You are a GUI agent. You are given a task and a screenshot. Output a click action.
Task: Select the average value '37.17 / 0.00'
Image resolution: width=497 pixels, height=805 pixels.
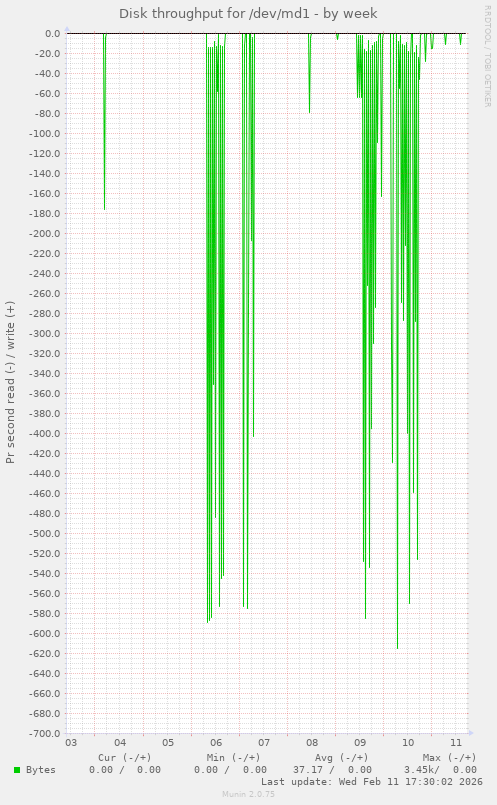(x=332, y=770)
